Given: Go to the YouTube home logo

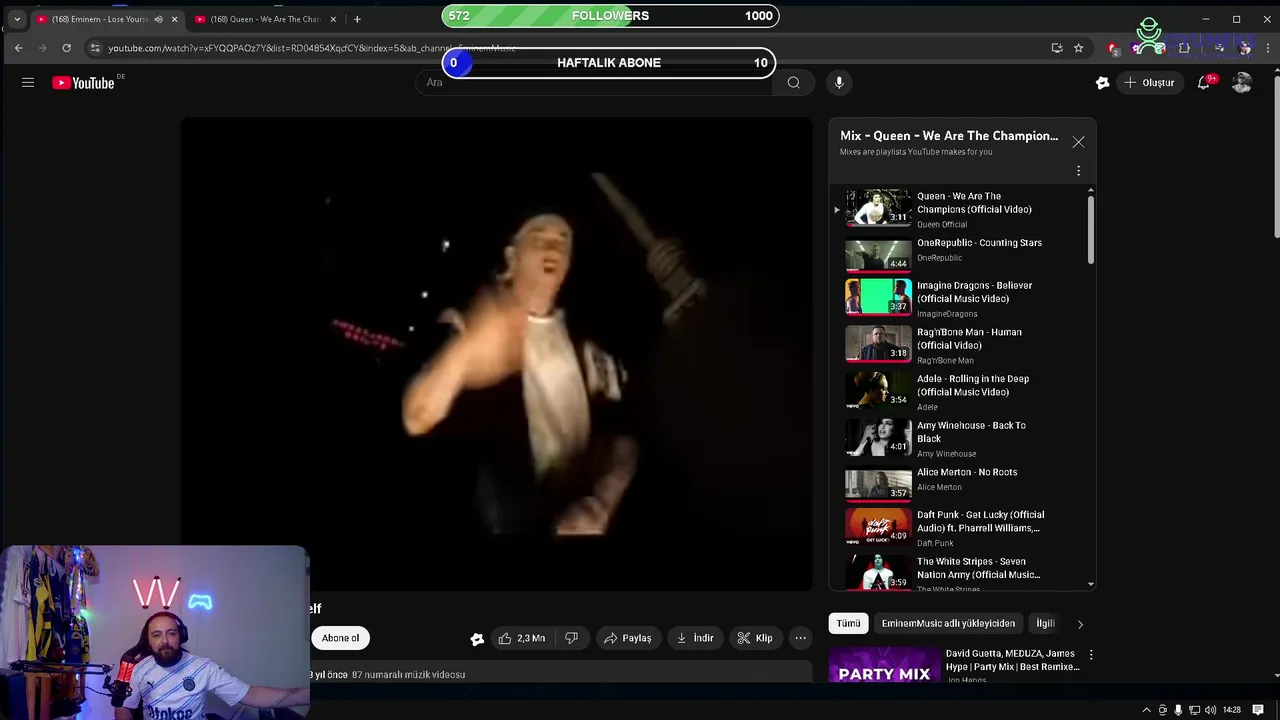Looking at the screenshot, I should click(x=83, y=83).
